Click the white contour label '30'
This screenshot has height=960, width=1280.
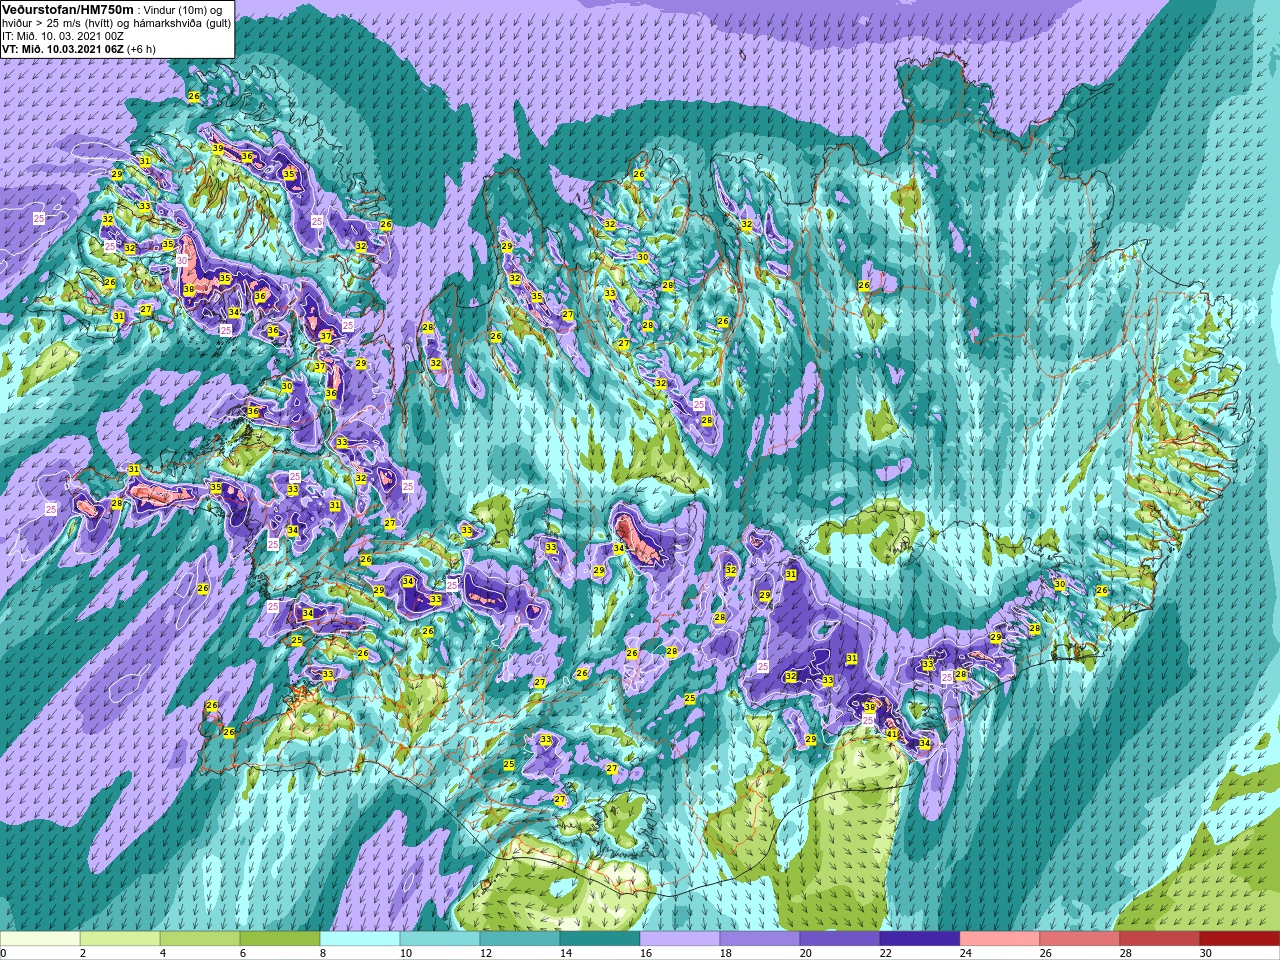pyautogui.click(x=182, y=260)
